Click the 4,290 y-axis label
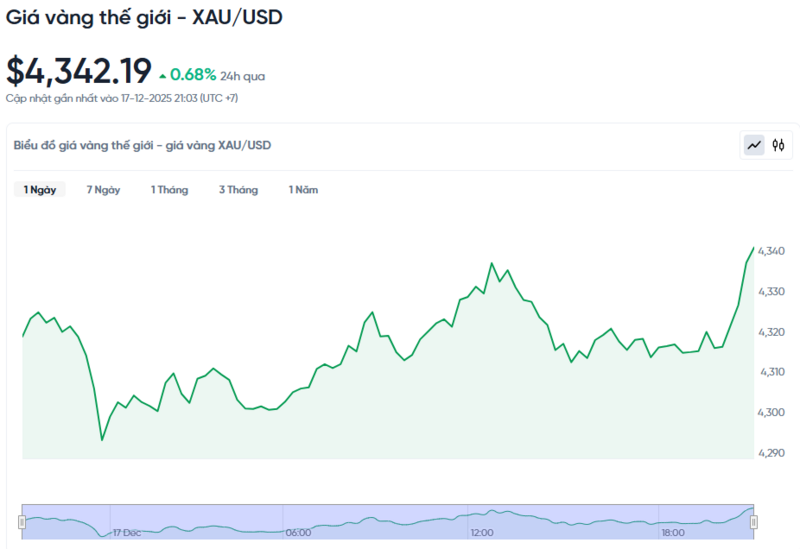This screenshot has width=800, height=549. click(x=771, y=453)
